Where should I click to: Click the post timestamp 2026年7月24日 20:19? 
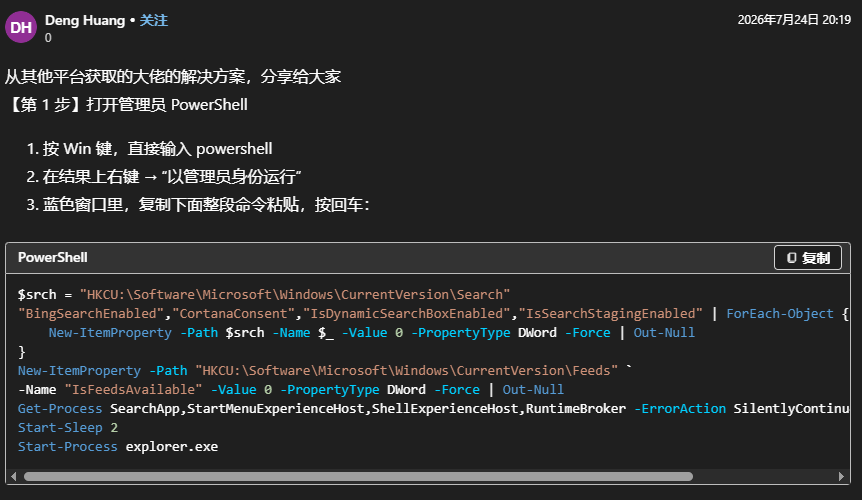pyautogui.click(x=794, y=20)
